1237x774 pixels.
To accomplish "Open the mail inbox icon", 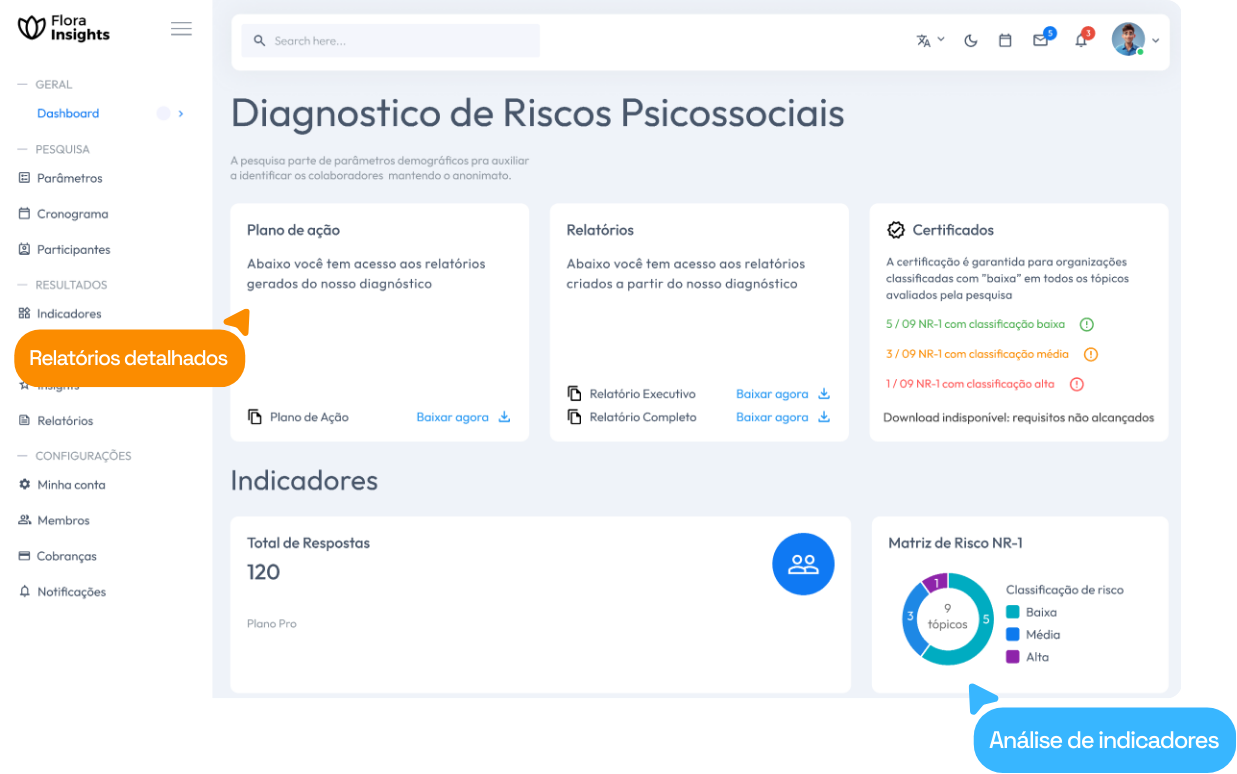I will pyautogui.click(x=1040, y=41).
